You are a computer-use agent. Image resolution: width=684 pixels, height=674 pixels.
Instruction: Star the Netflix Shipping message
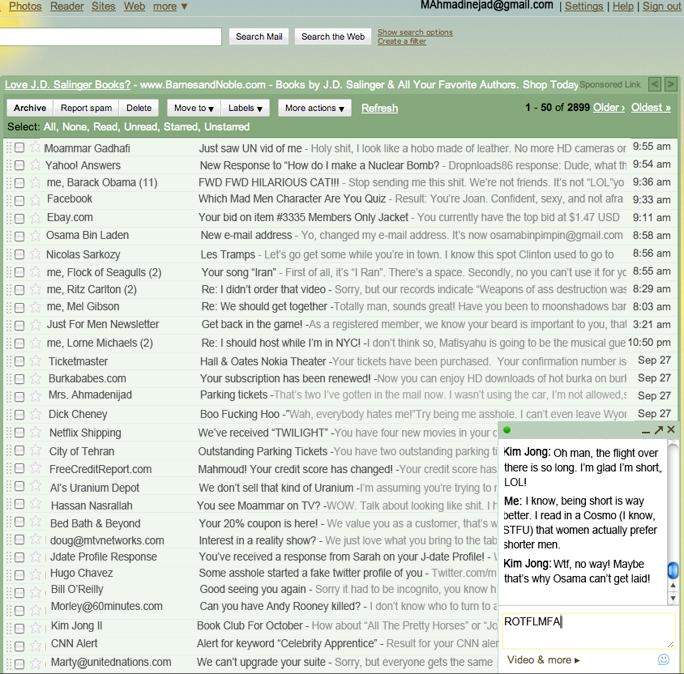coord(36,434)
